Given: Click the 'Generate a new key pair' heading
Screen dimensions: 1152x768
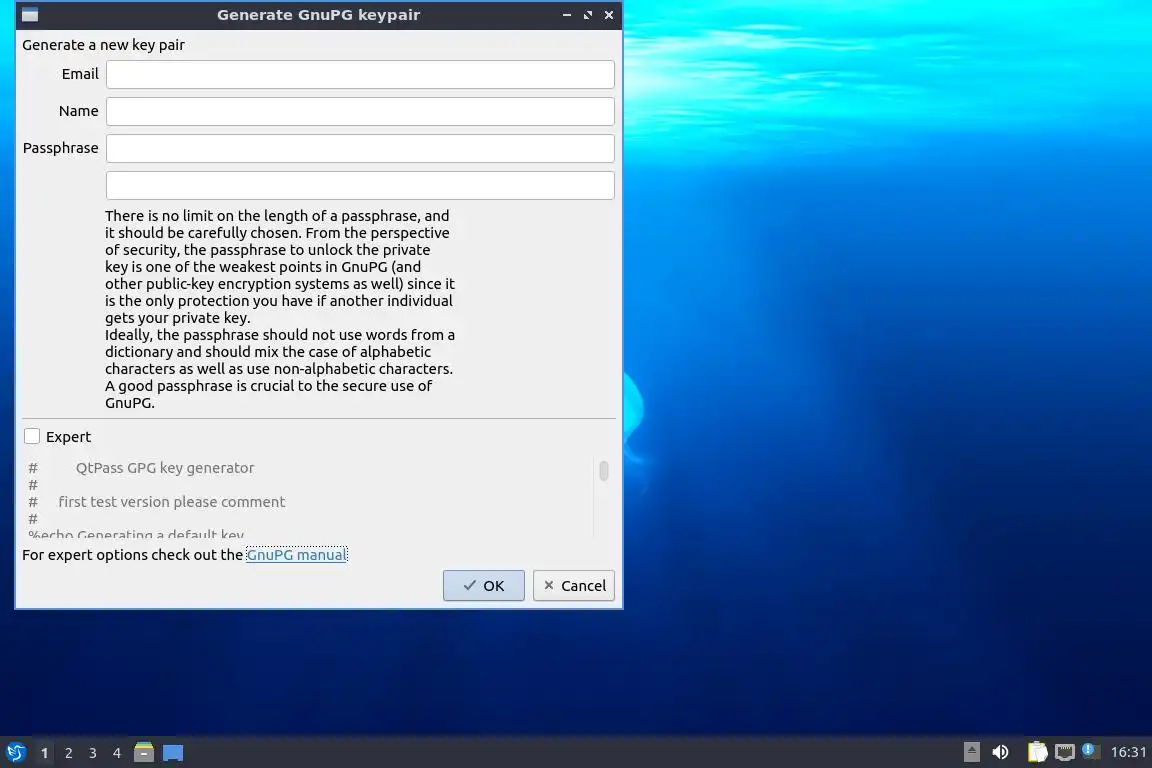Looking at the screenshot, I should click(x=104, y=45).
